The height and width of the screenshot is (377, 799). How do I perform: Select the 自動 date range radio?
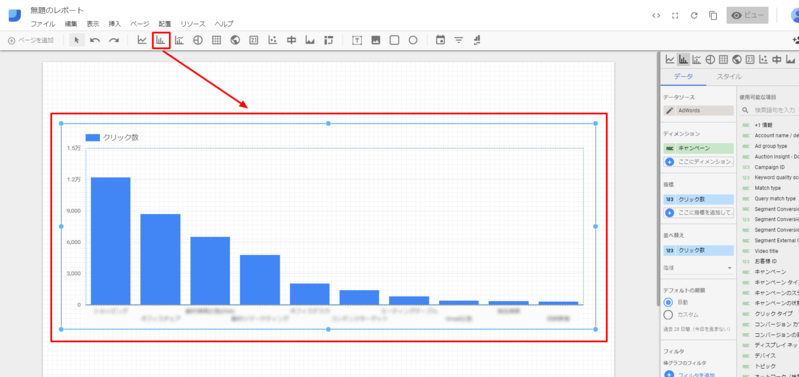[x=669, y=302]
